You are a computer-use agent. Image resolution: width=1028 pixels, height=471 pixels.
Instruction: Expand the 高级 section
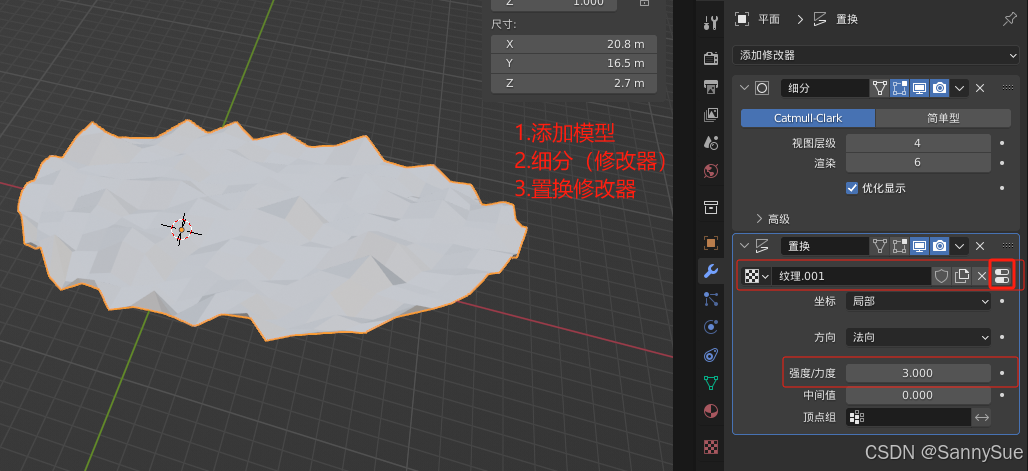click(774, 219)
